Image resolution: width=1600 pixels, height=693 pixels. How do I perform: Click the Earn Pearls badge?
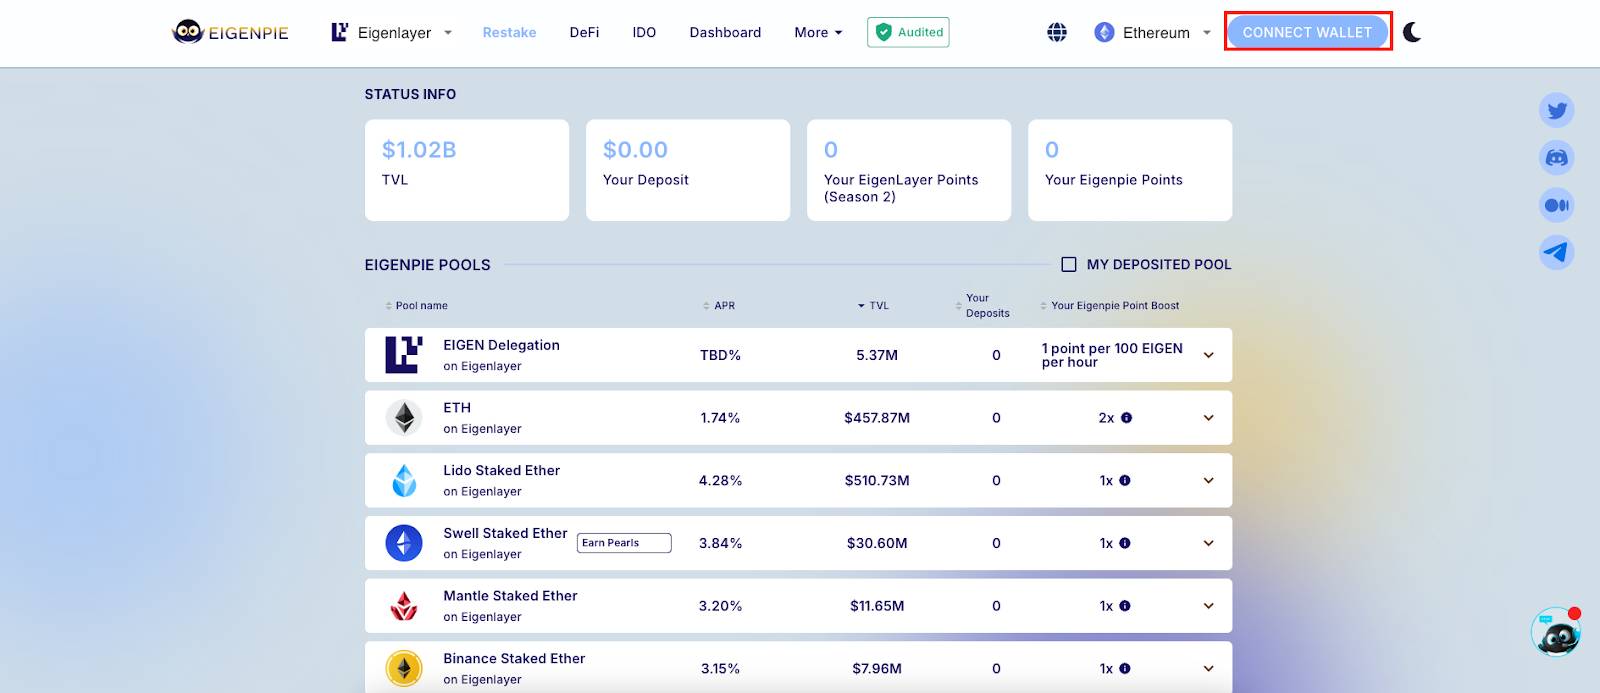tap(624, 543)
